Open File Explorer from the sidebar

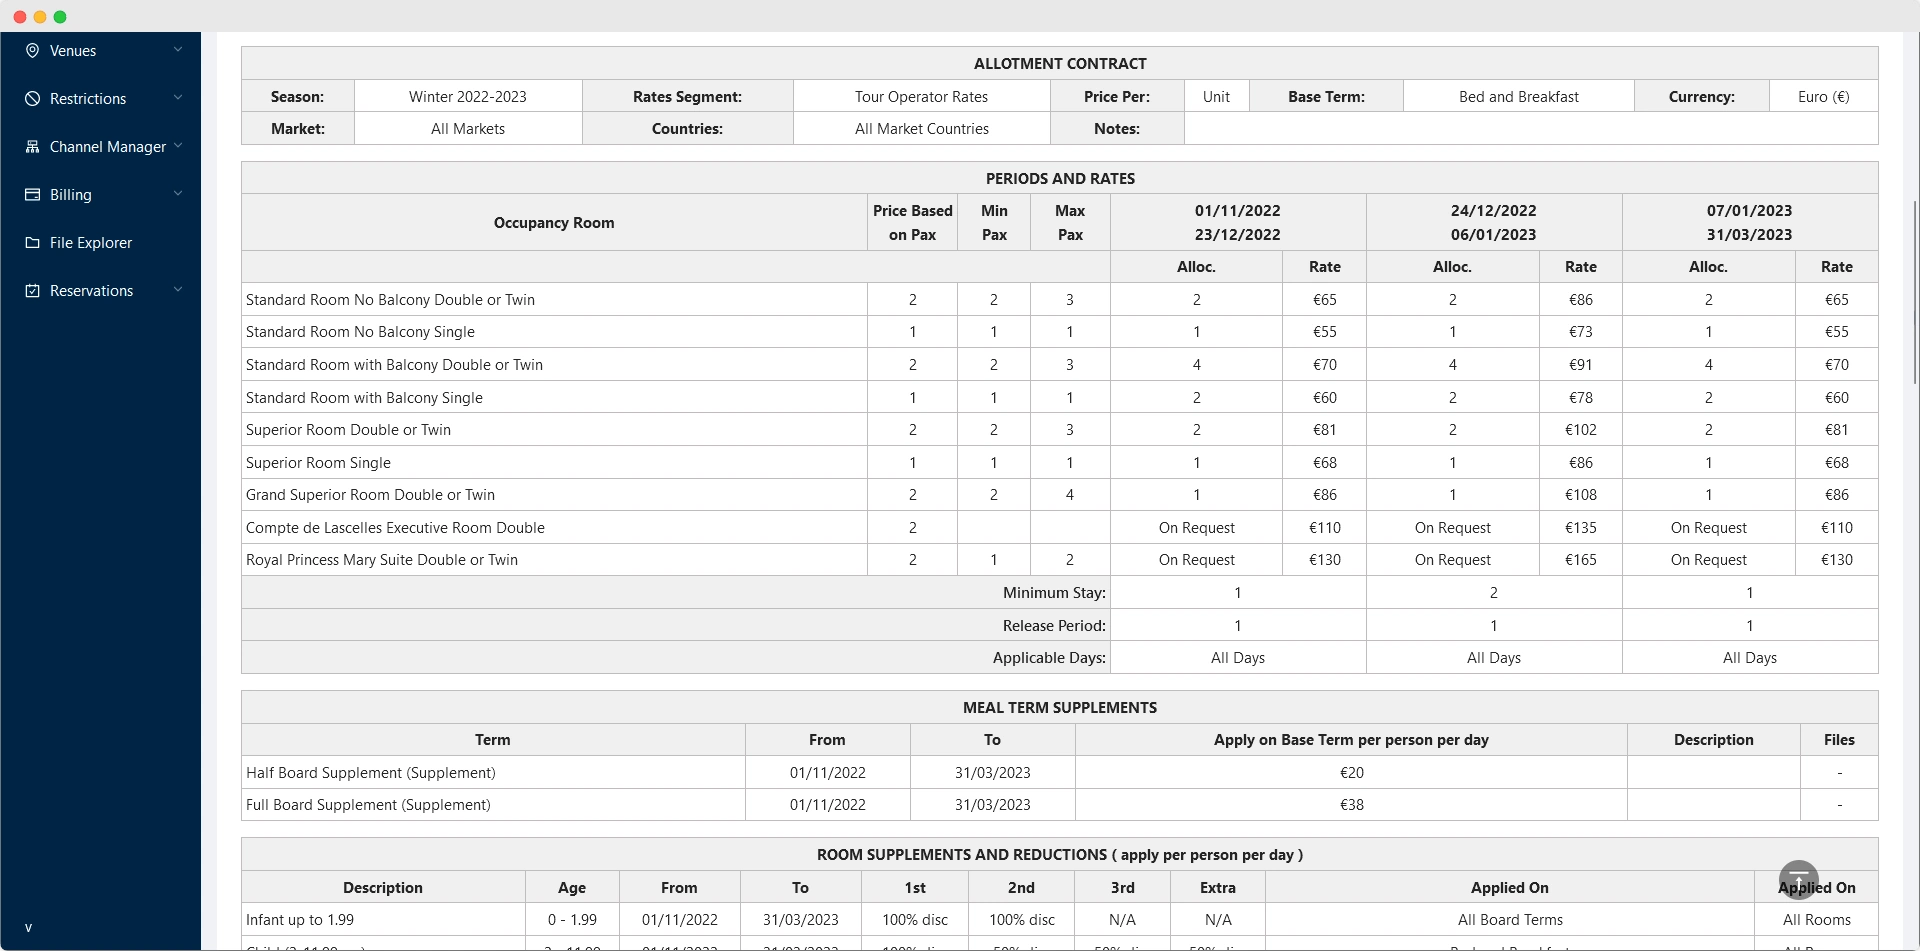[x=101, y=243]
